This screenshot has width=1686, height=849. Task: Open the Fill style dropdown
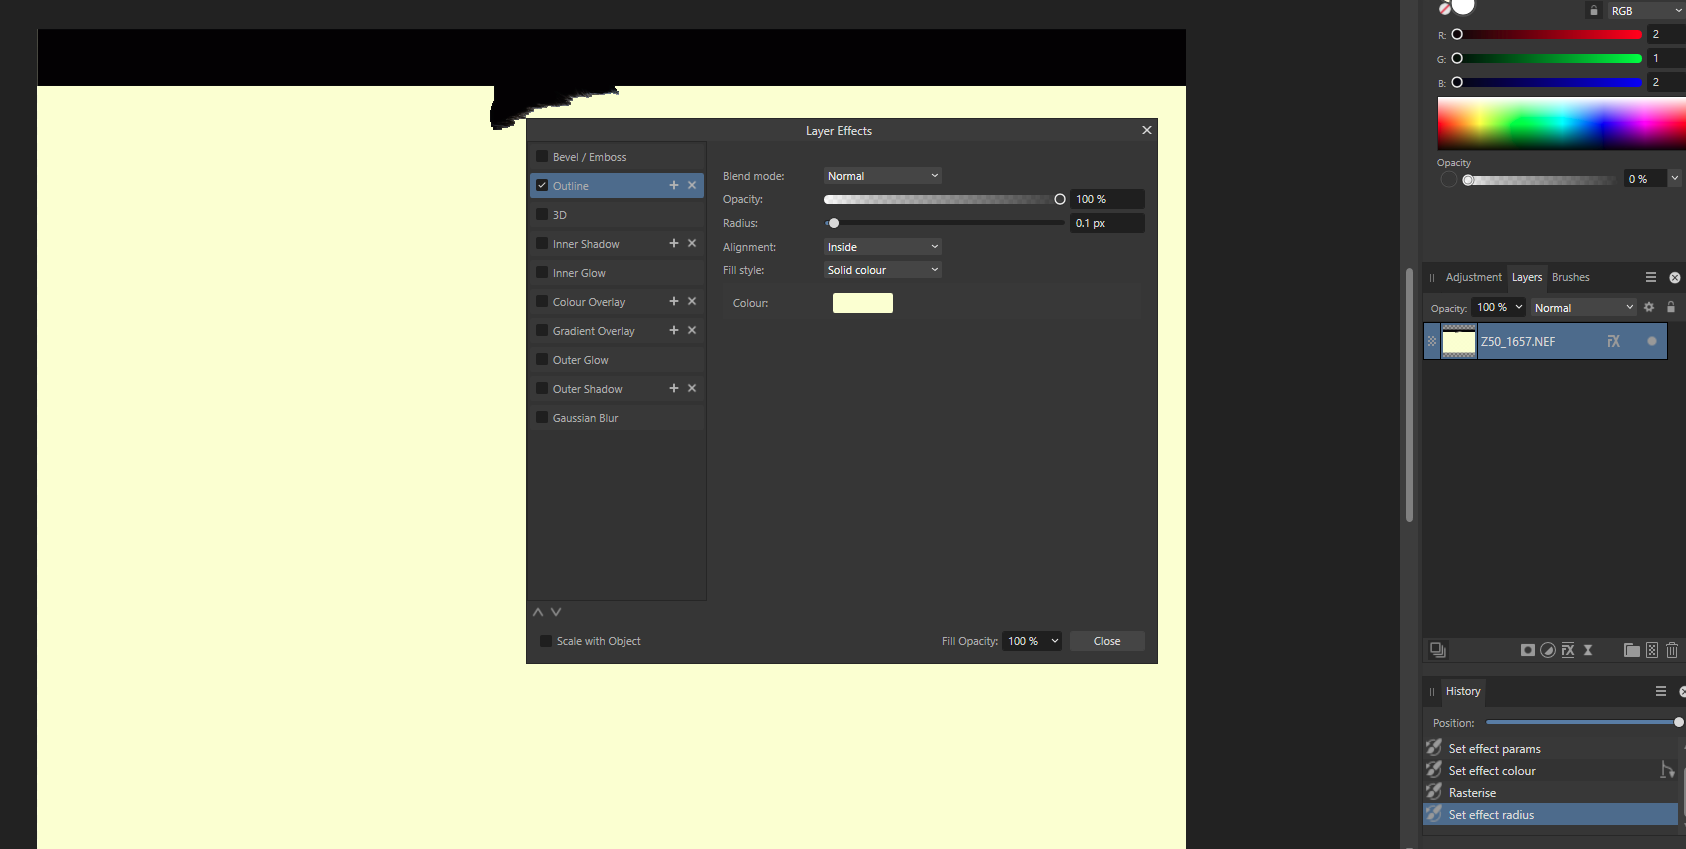(883, 270)
